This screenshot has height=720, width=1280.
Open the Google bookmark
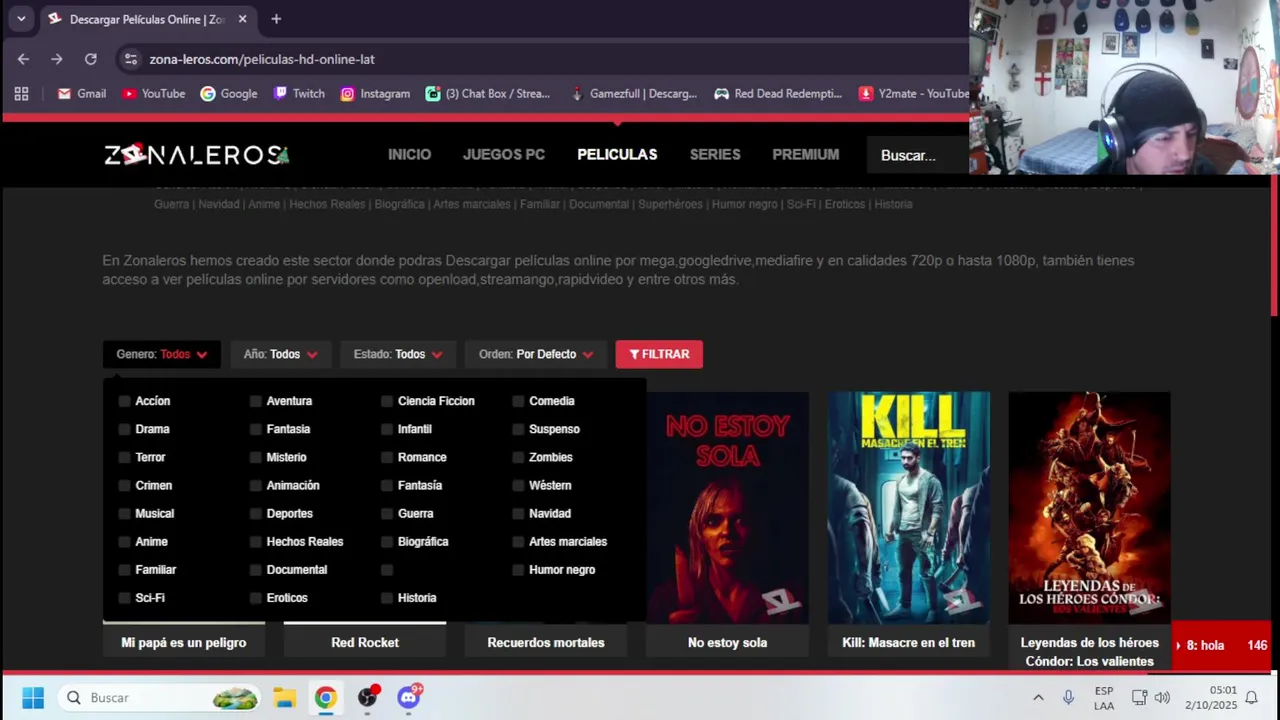point(228,93)
